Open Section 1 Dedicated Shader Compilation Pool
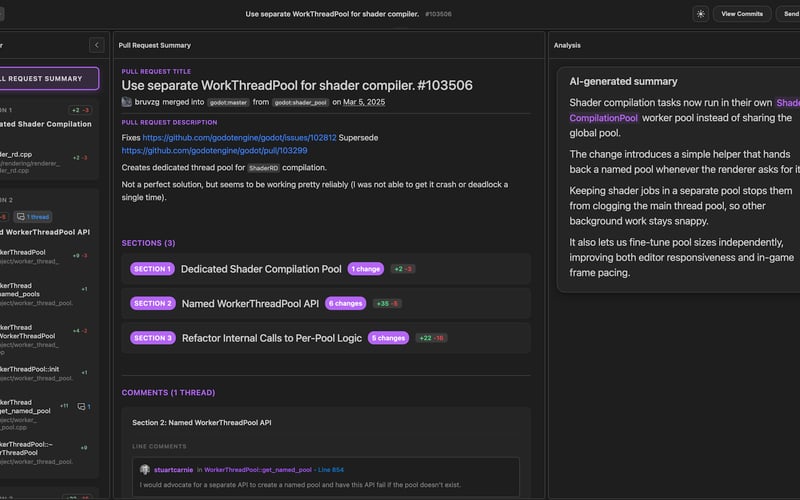Viewport: 800px width, 500px height. point(326,269)
